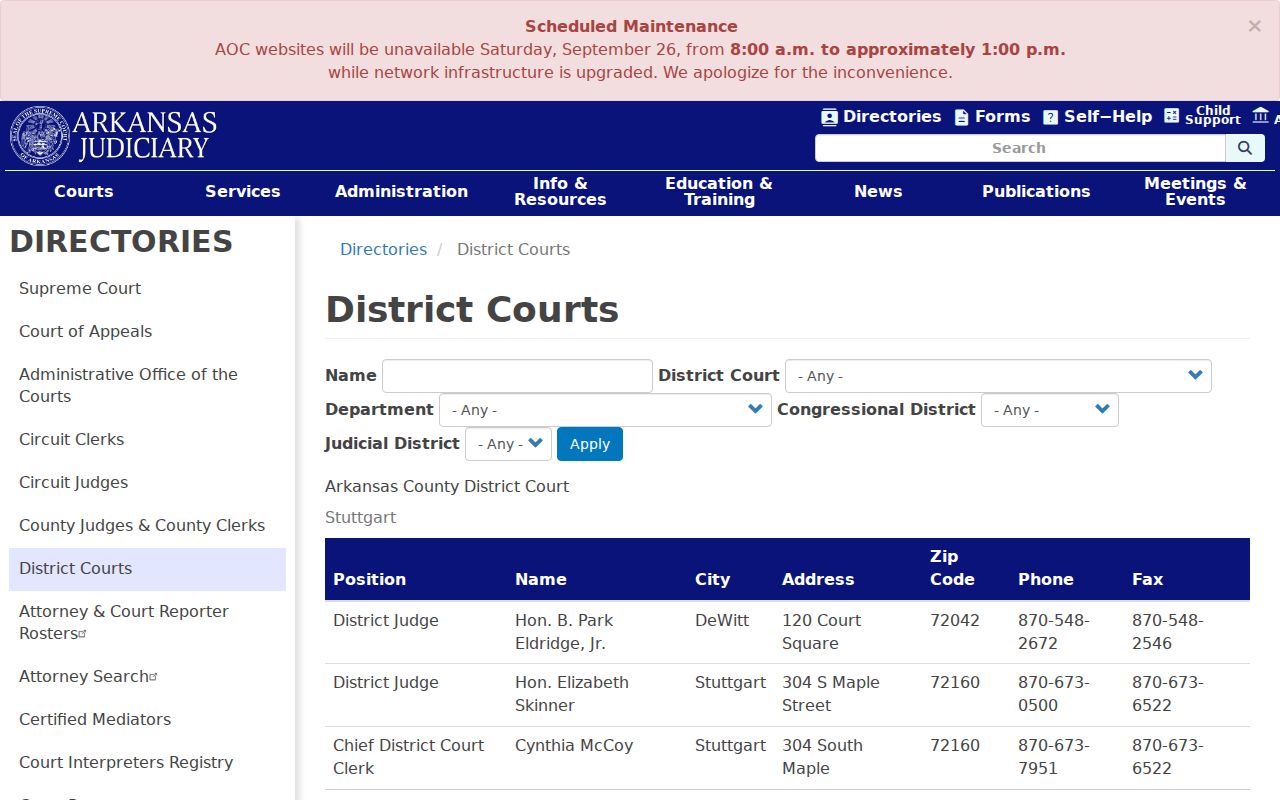Focus the Name filter text field

click(x=517, y=376)
